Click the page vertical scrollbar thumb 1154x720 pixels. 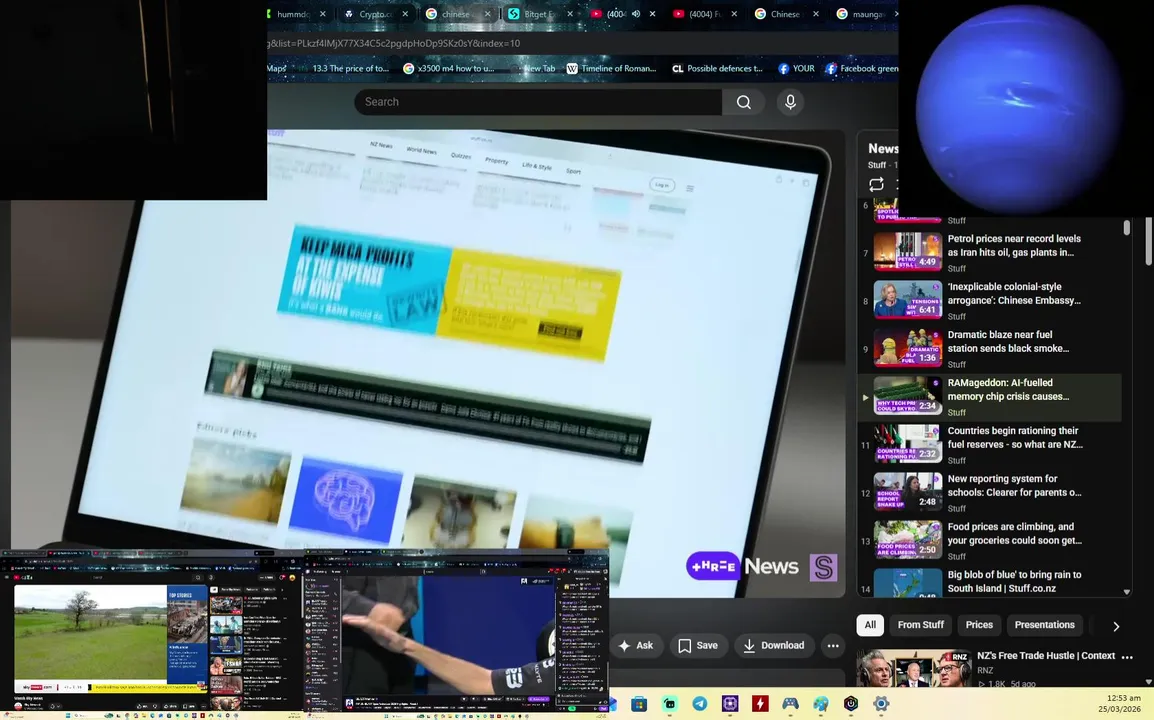[x=1150, y=241]
